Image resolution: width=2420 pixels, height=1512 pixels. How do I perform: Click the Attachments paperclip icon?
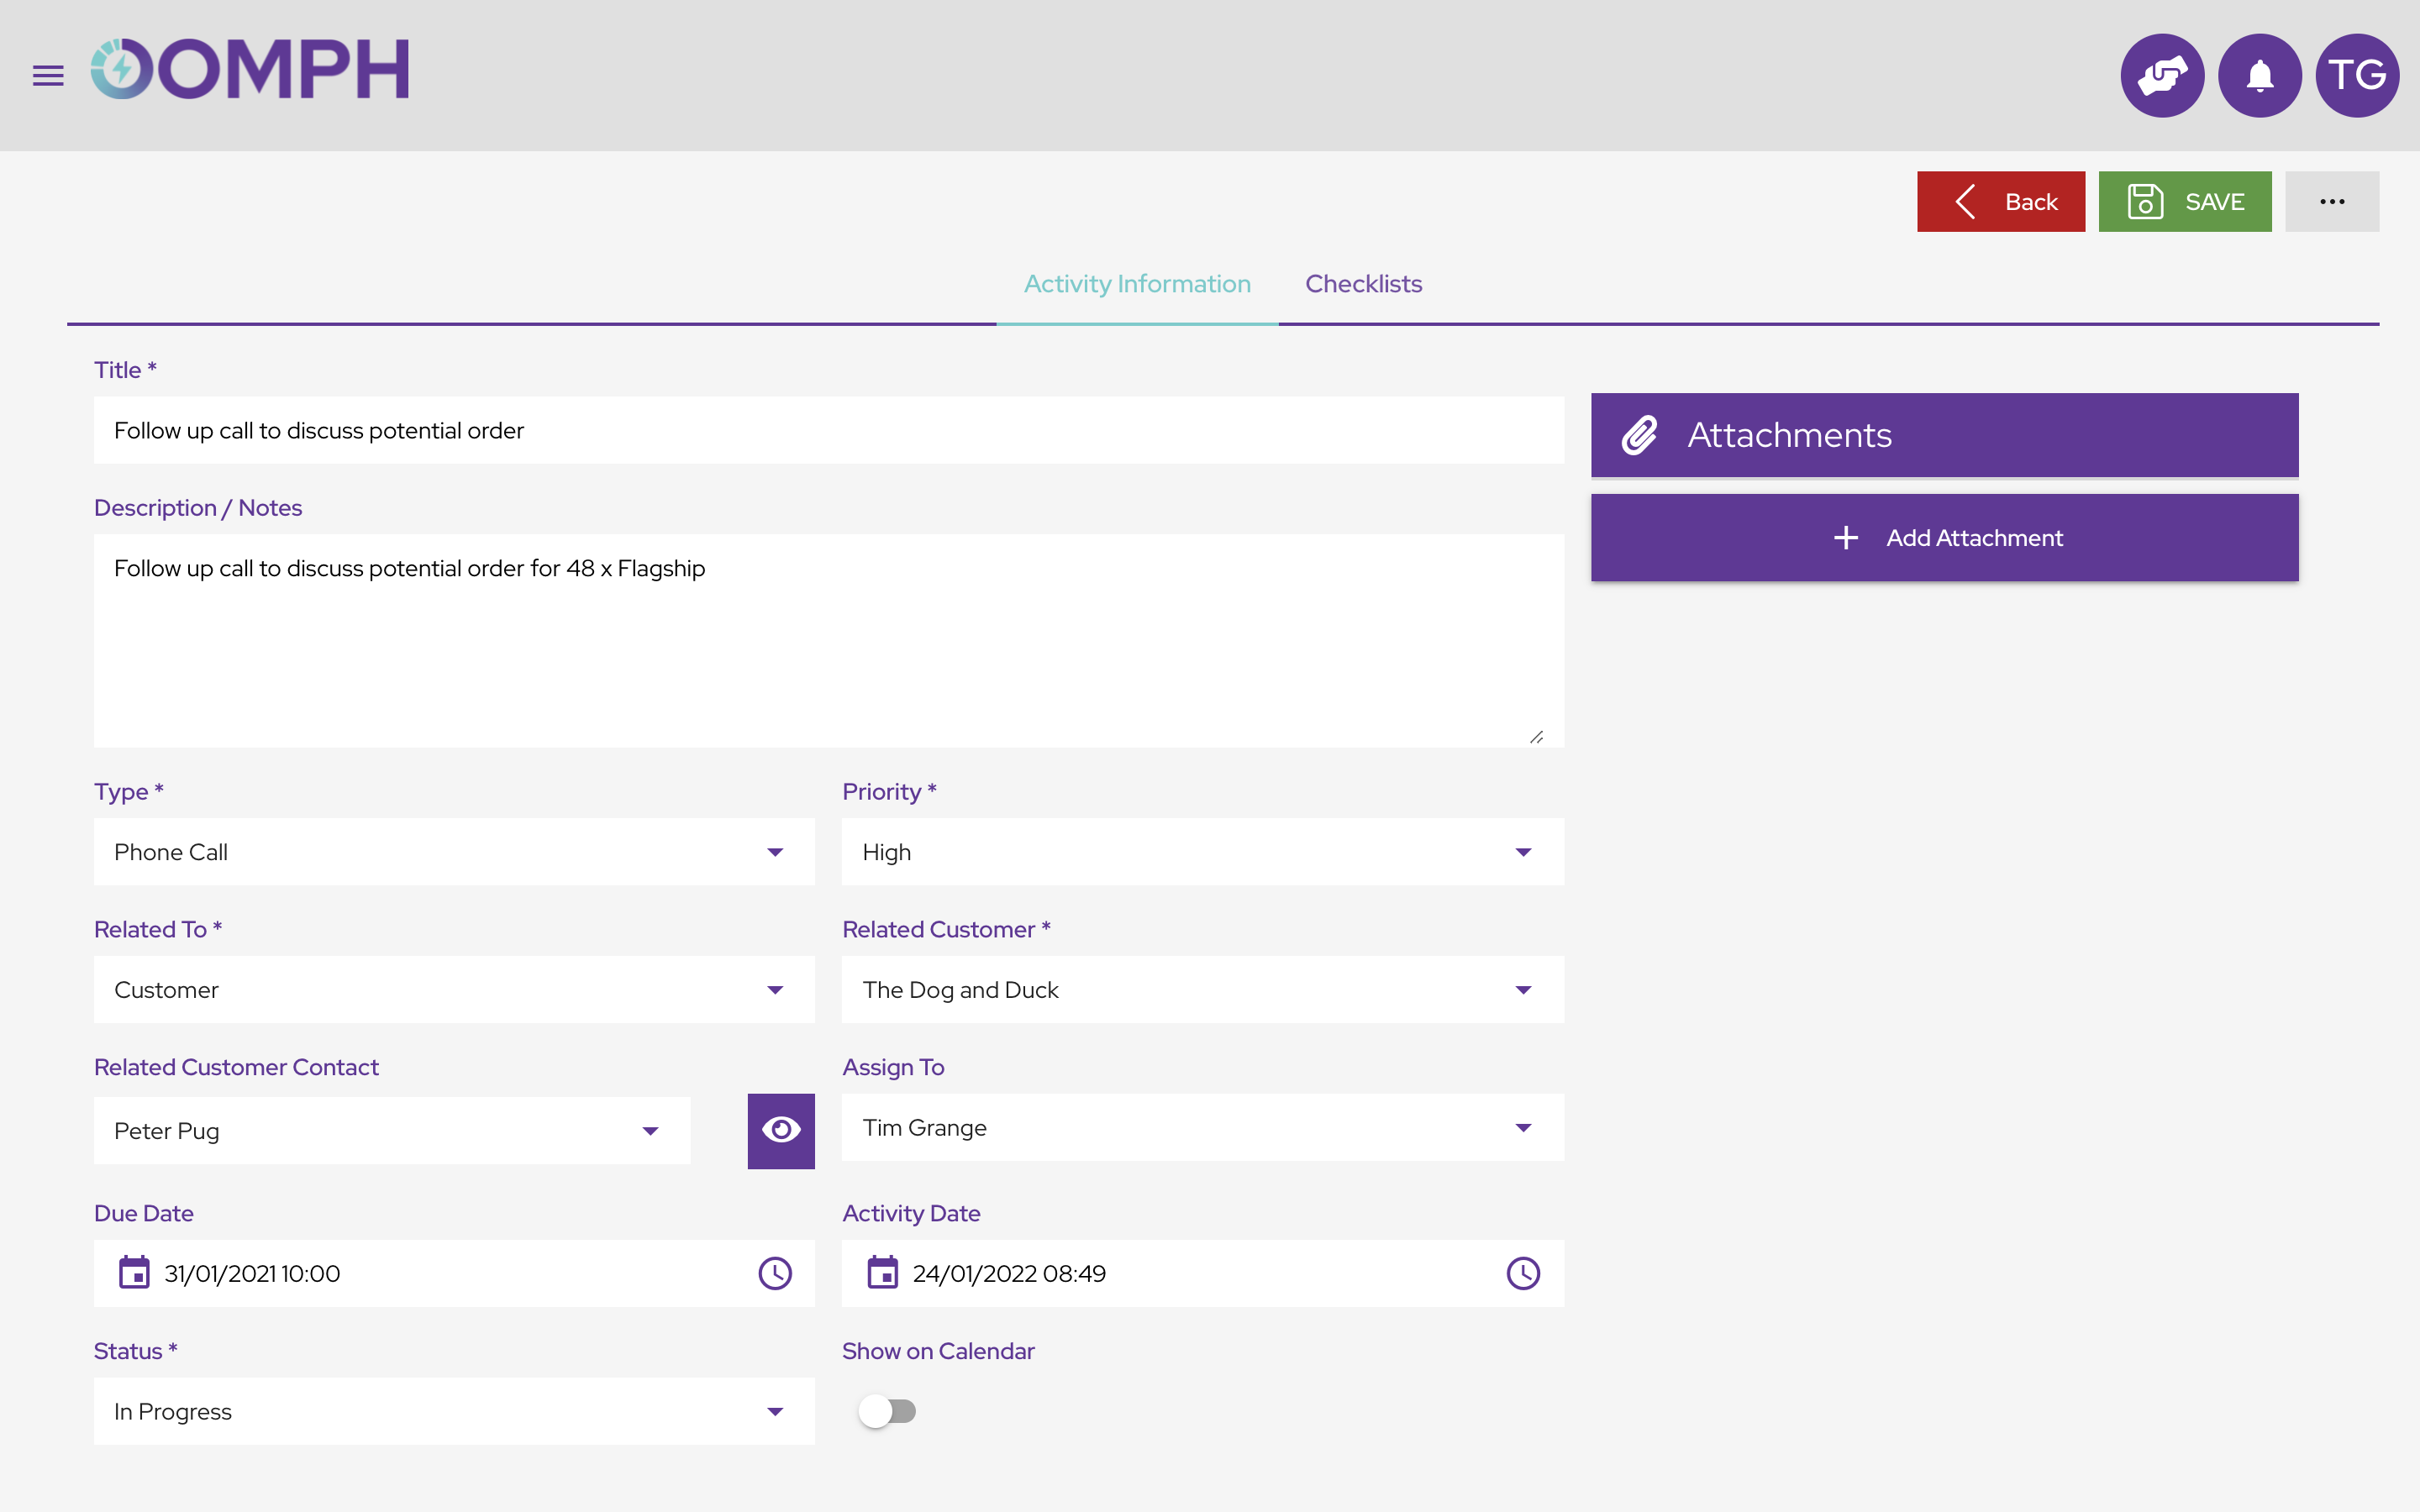pos(1640,434)
